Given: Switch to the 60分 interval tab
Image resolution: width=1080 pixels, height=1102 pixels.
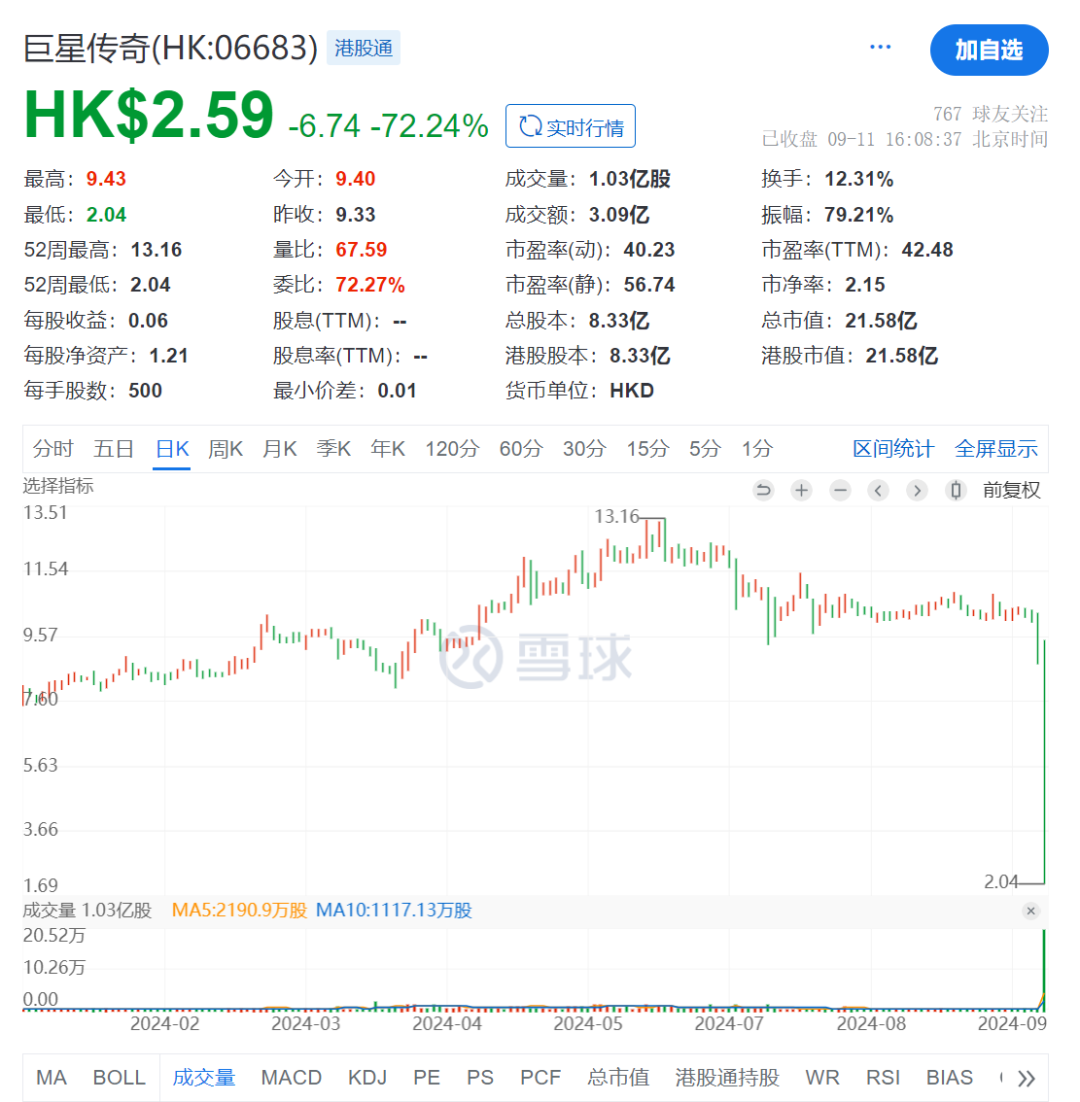Looking at the screenshot, I should [x=521, y=448].
